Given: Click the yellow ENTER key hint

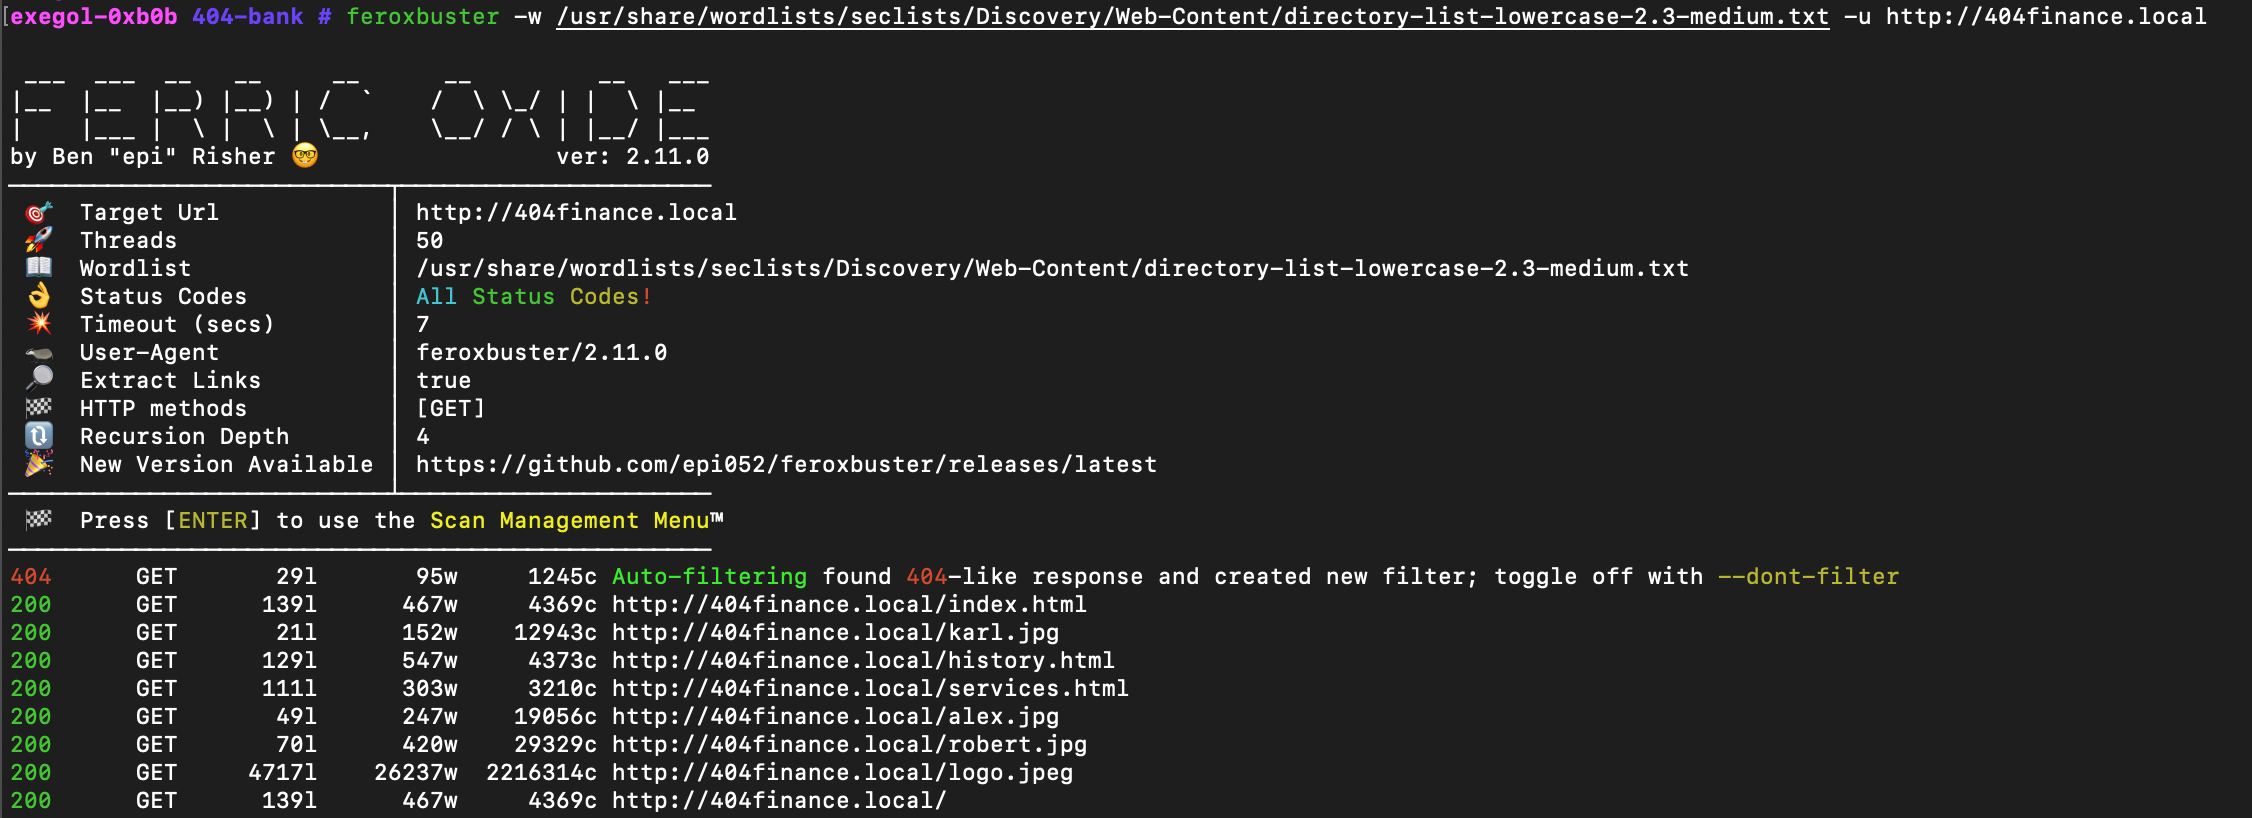Looking at the screenshot, I should tap(213, 521).
